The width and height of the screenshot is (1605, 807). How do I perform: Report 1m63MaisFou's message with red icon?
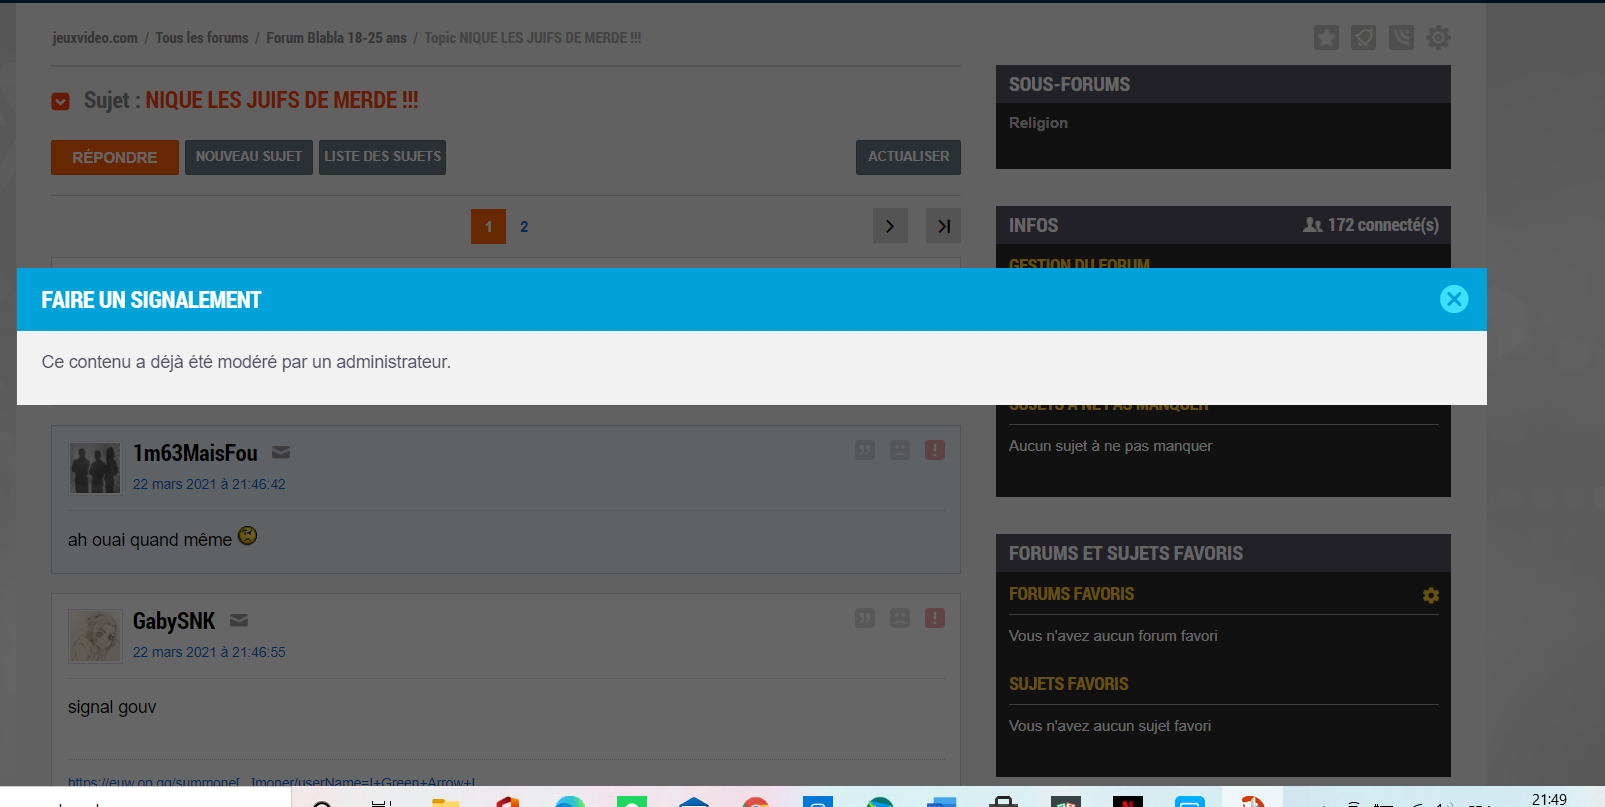click(x=935, y=450)
